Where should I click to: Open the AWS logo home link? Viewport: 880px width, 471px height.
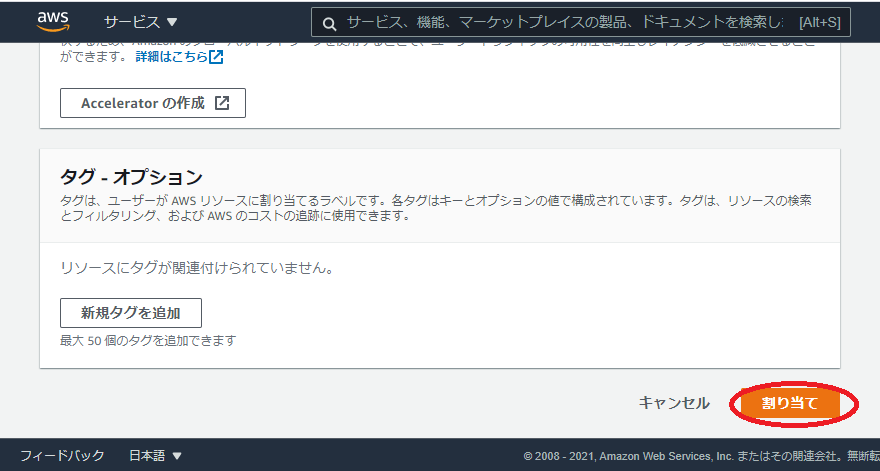pyautogui.click(x=53, y=22)
